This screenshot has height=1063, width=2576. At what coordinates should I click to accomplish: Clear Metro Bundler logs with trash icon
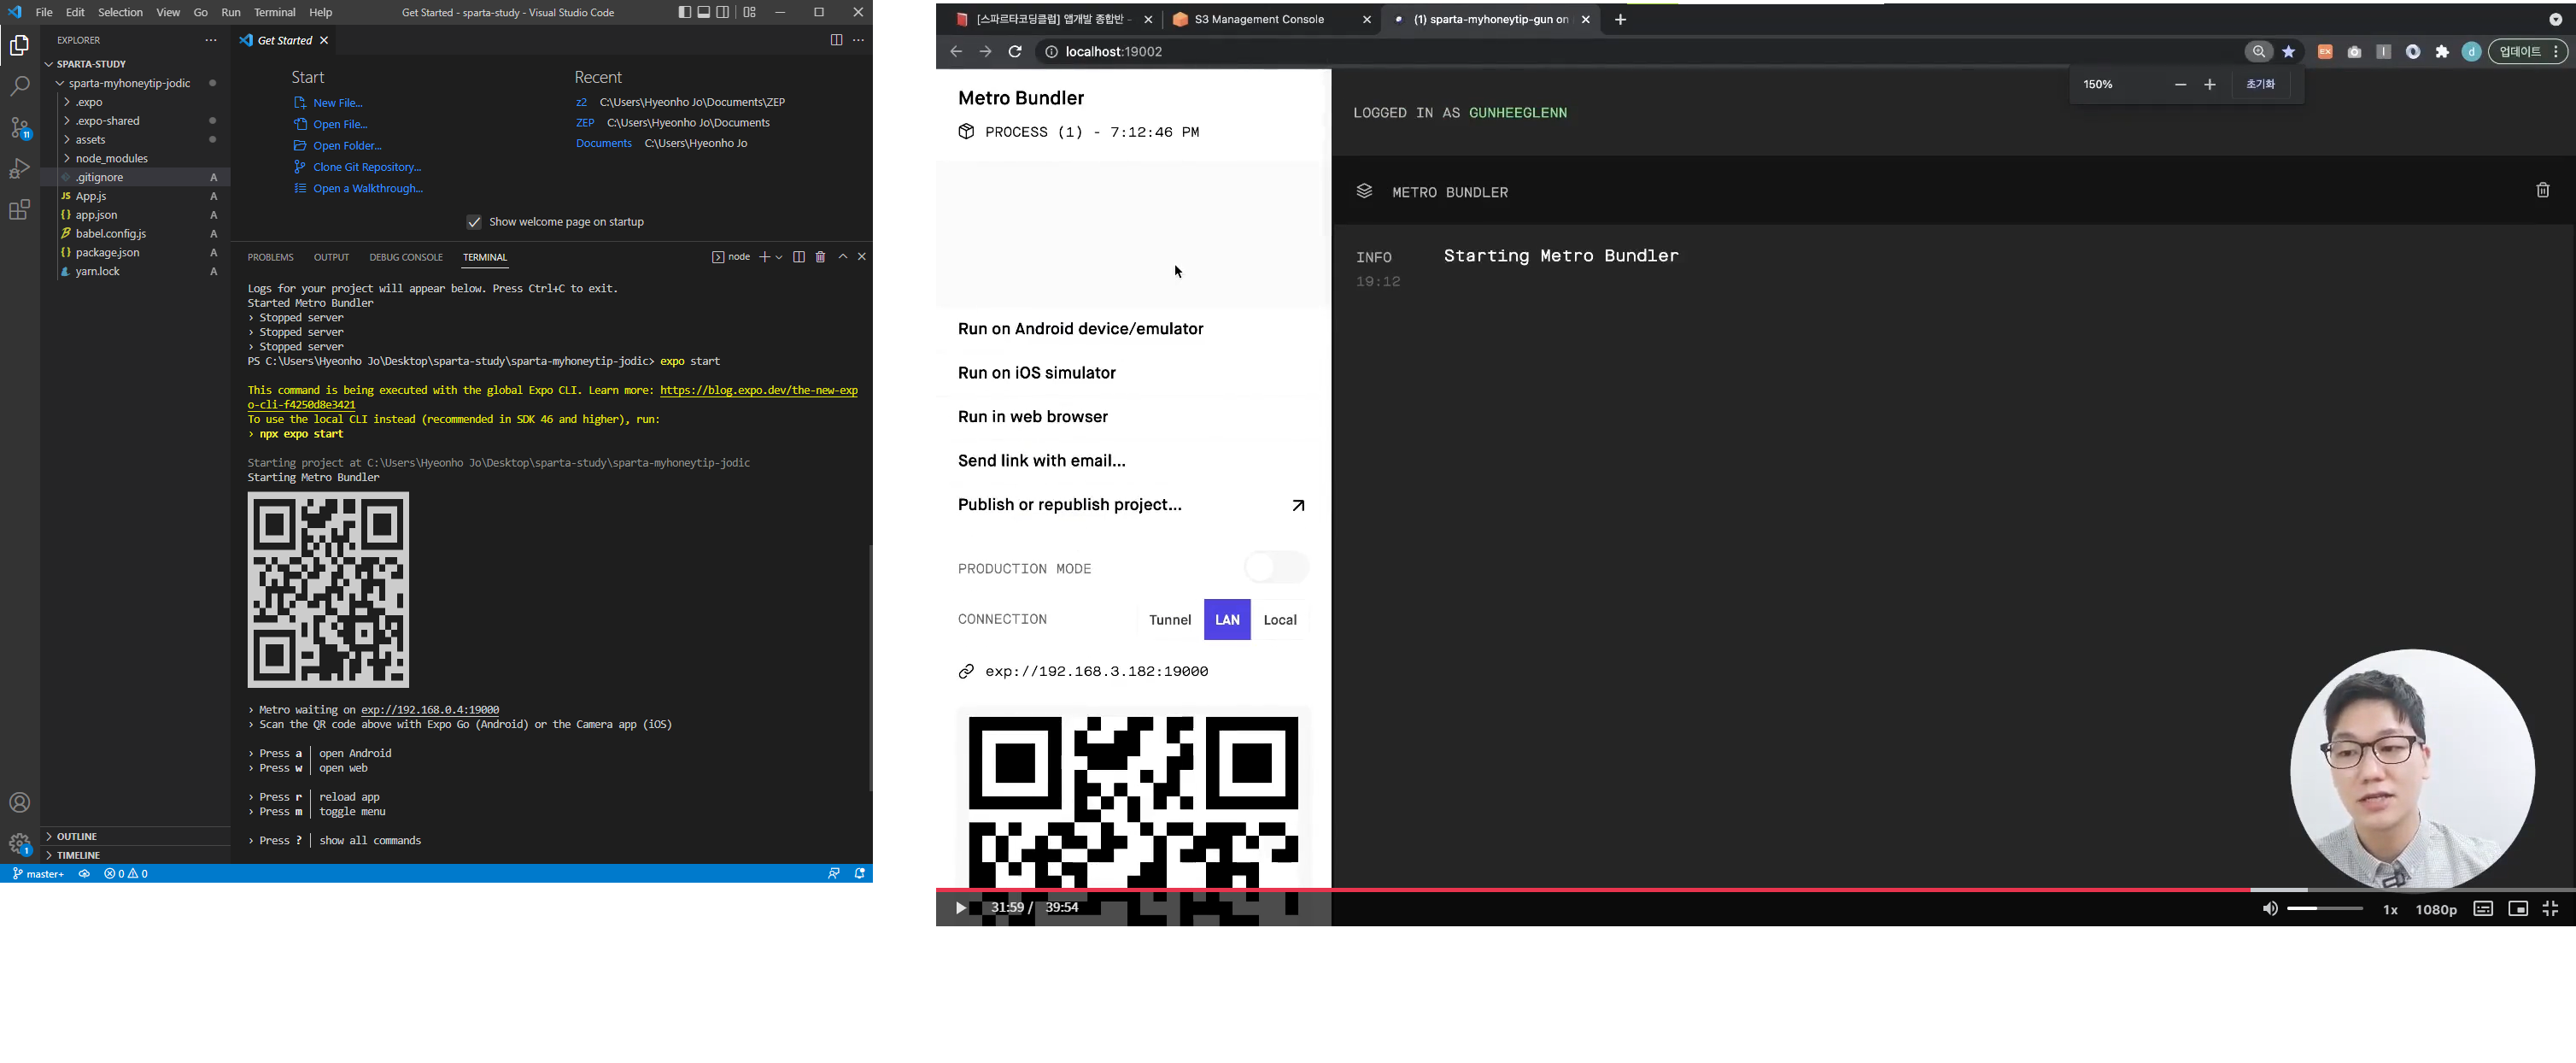click(x=2542, y=190)
